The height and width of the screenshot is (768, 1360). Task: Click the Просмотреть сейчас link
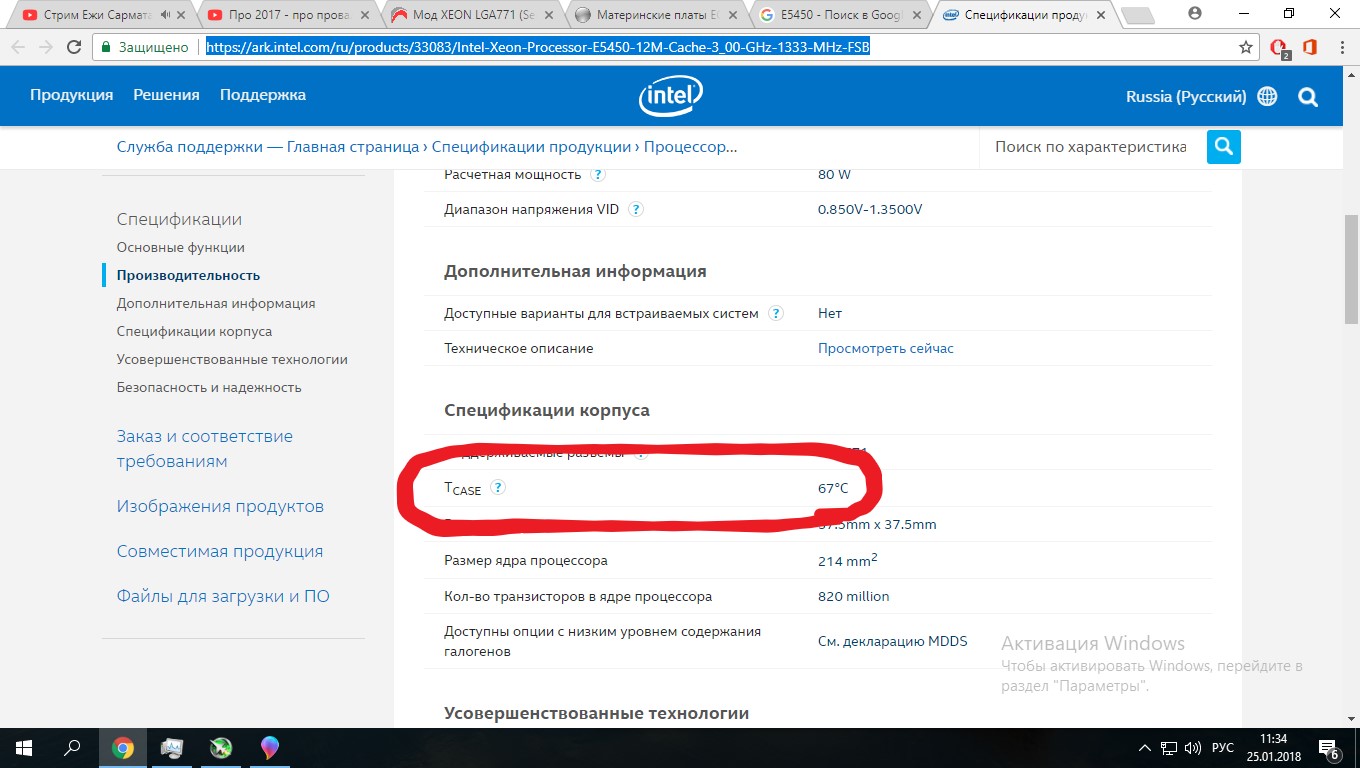886,348
